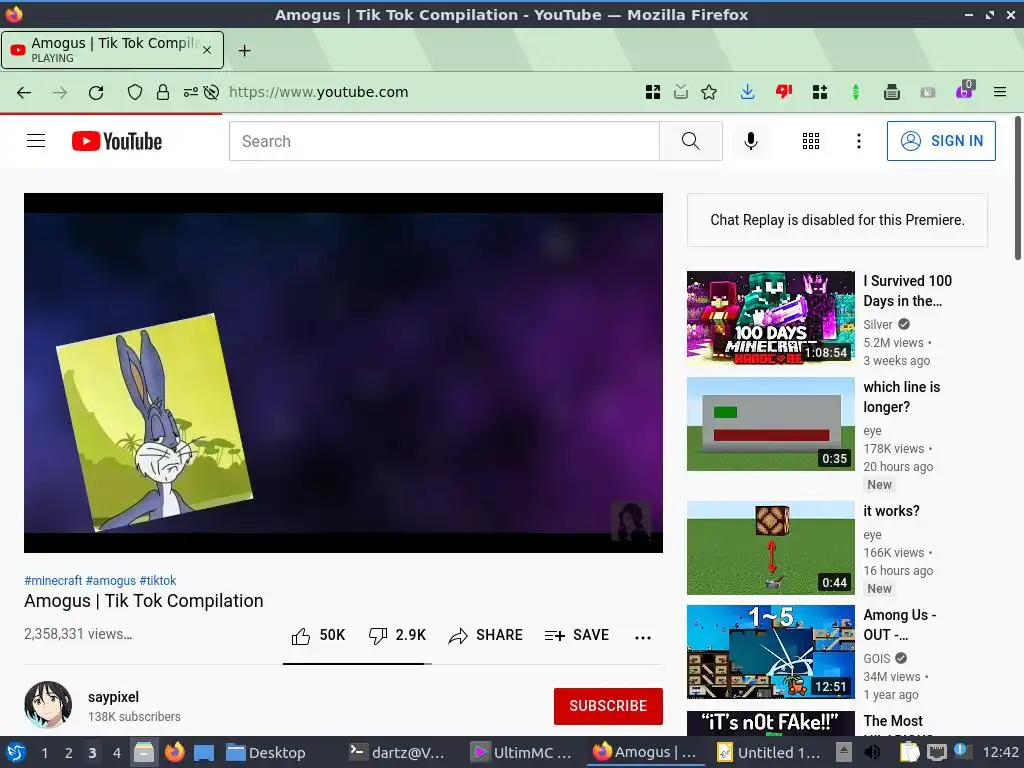Bookmark this page with the star icon
Image resolution: width=1024 pixels, height=768 pixels.
[x=709, y=92]
